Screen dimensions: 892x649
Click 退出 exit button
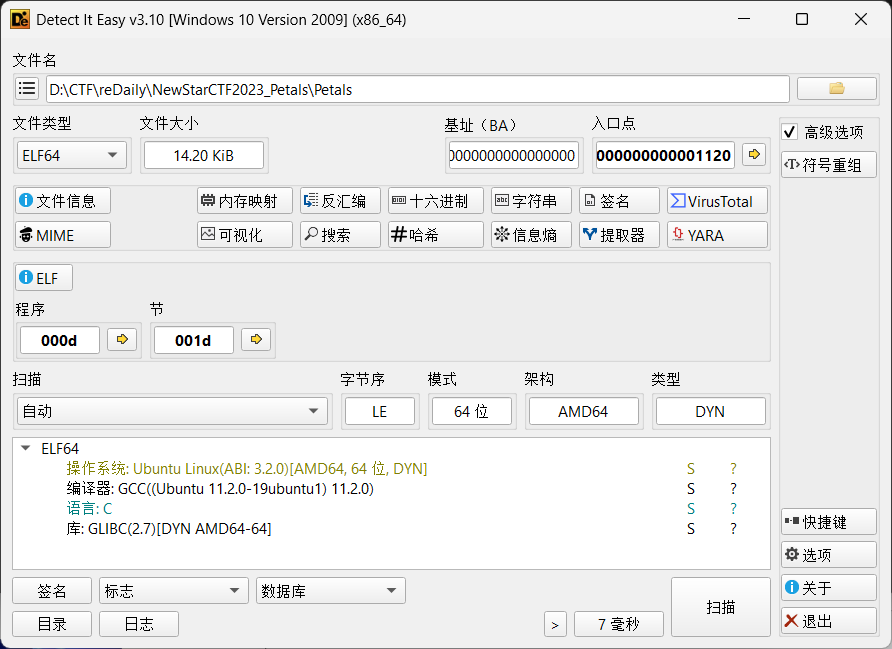tap(828, 621)
